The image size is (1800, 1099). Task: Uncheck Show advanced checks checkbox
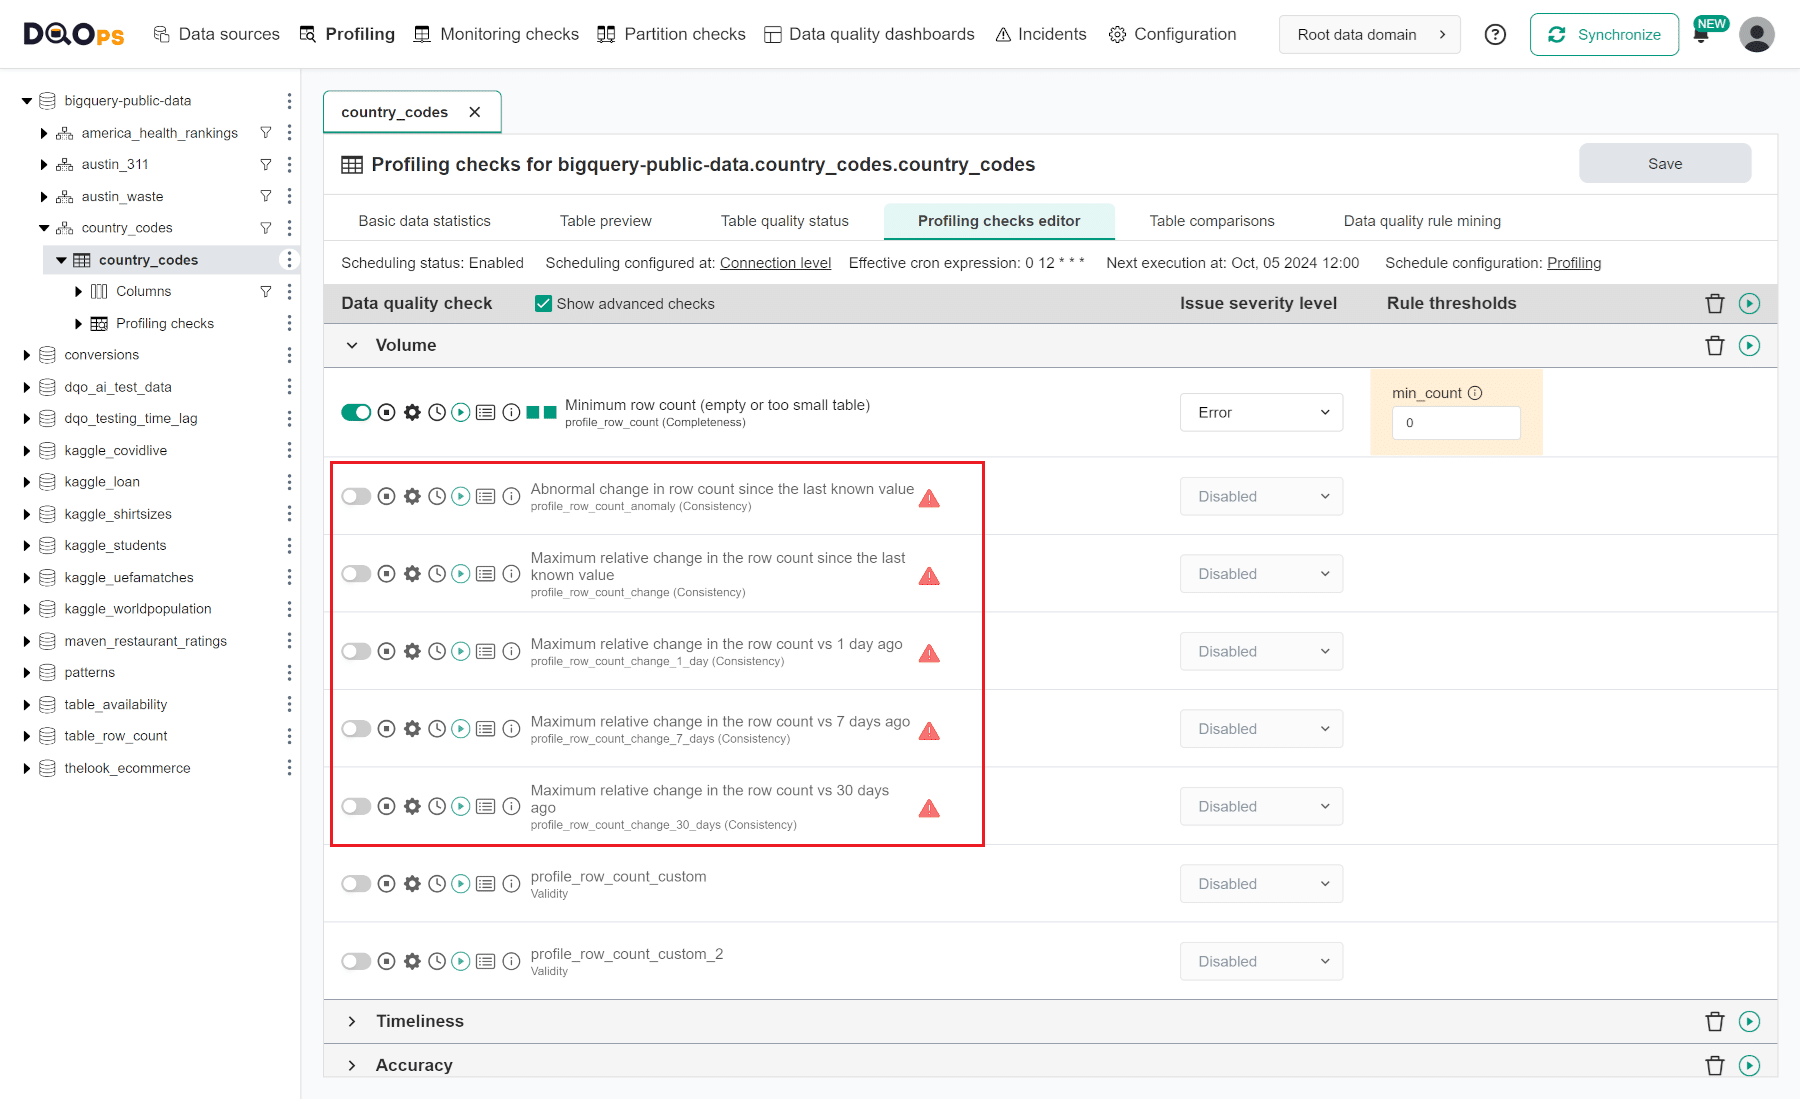544,304
